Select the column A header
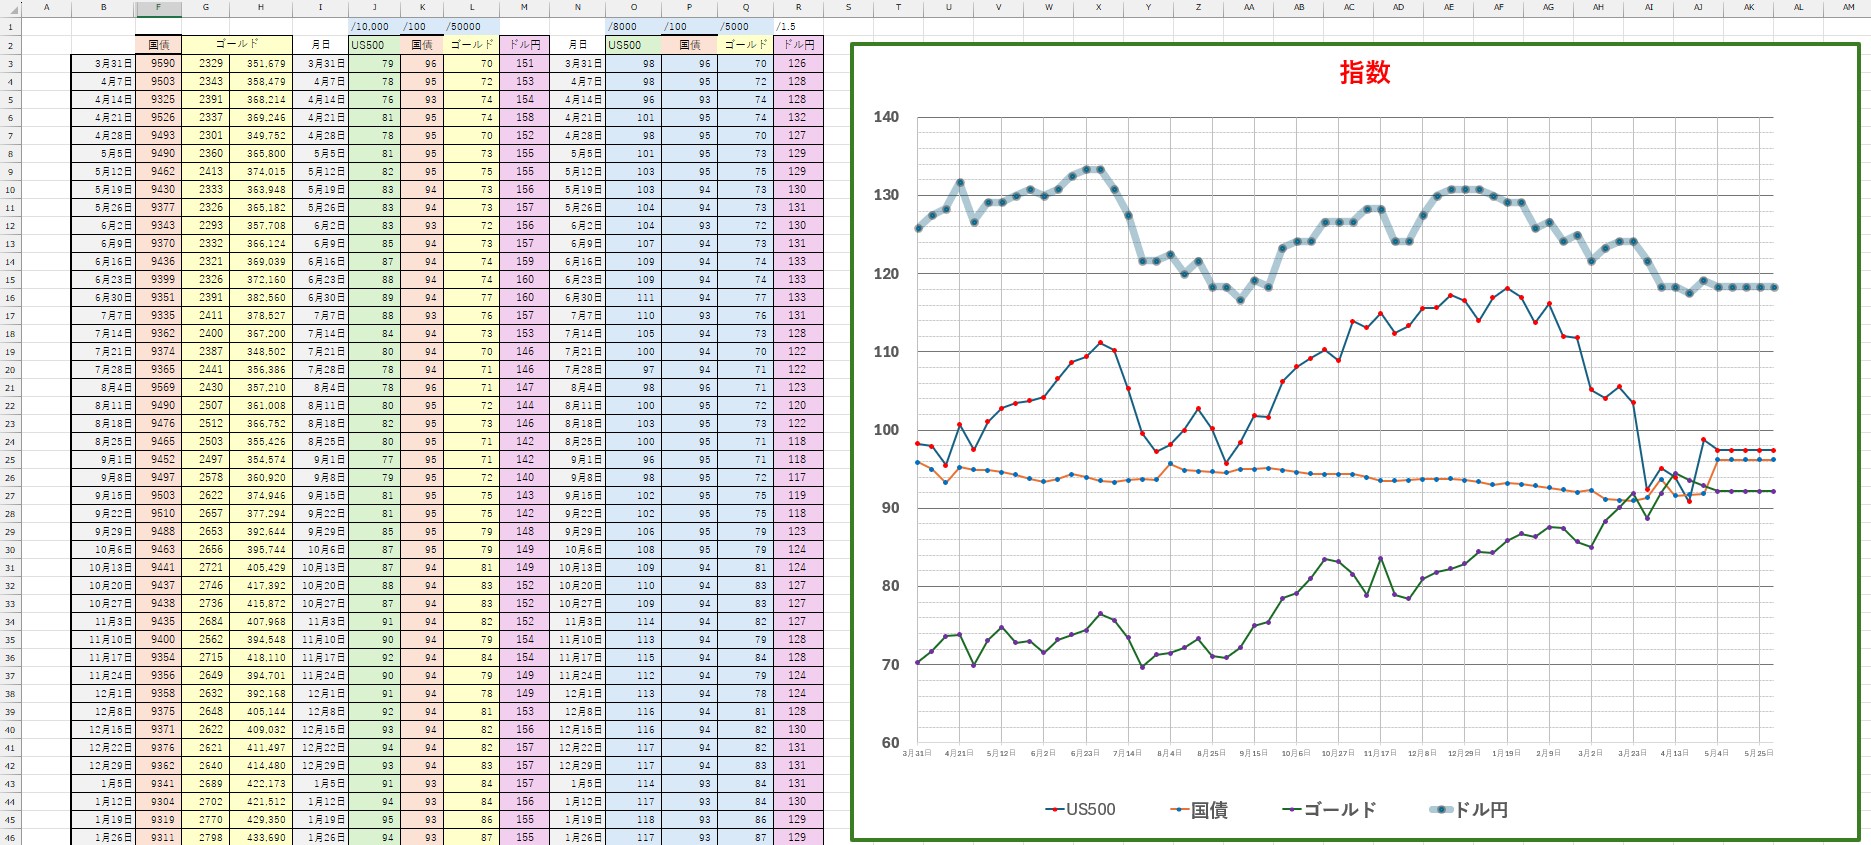The height and width of the screenshot is (845, 1871). coord(47,8)
